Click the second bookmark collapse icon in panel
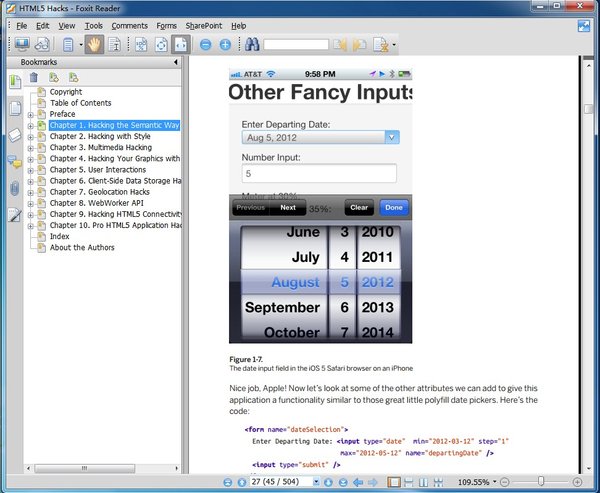 (73, 78)
